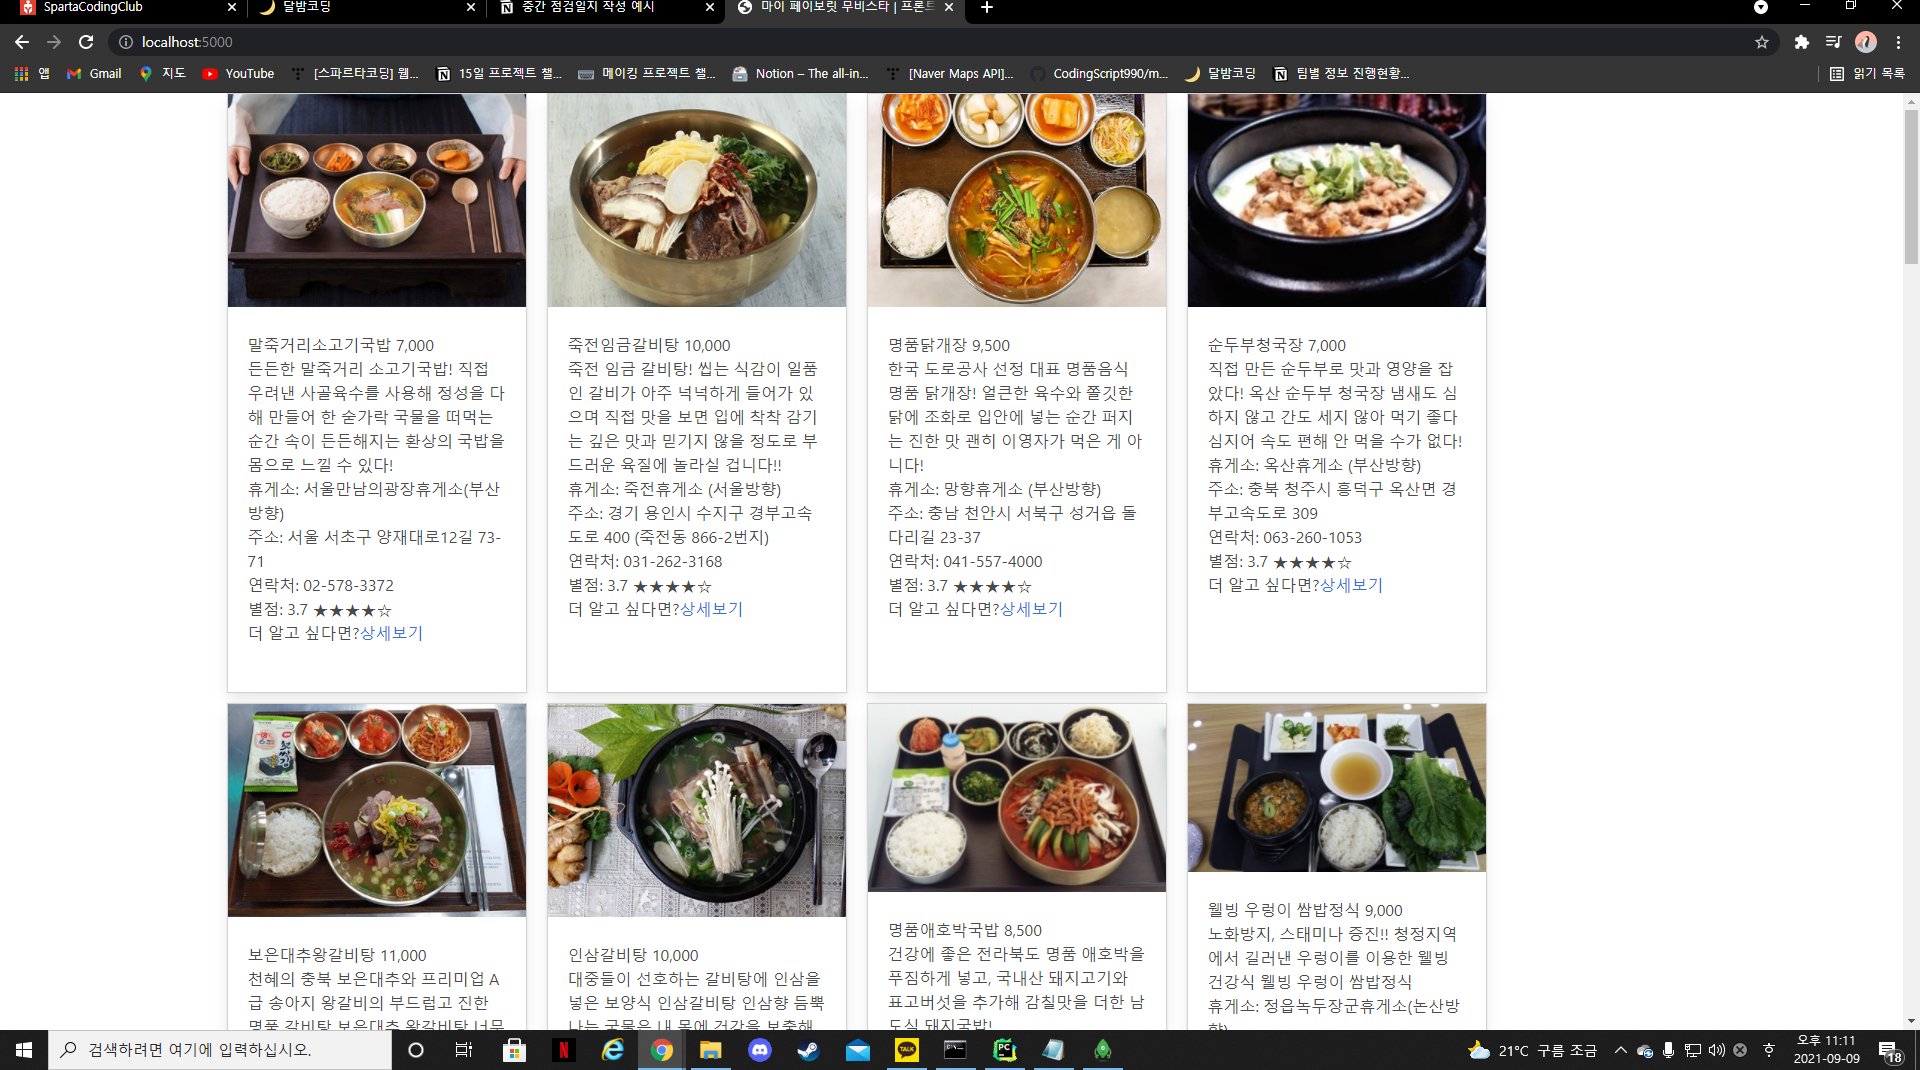
Task: Open the 지도 maps bookmark
Action: click(x=162, y=73)
